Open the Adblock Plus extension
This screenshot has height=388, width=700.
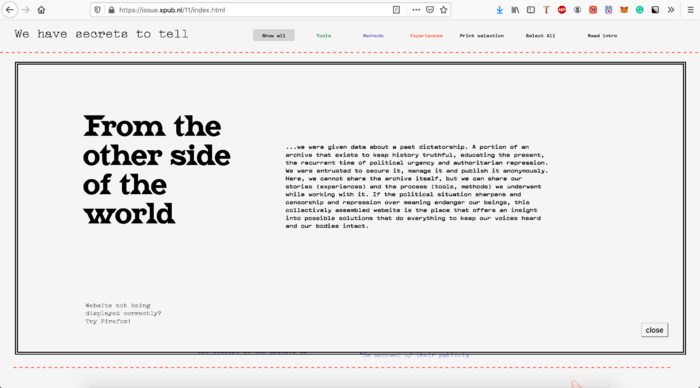coord(562,10)
